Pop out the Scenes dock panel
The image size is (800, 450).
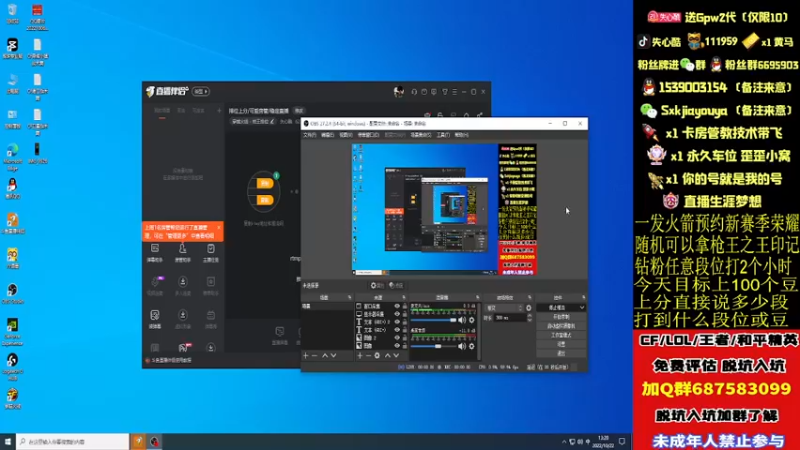pyautogui.click(x=349, y=297)
